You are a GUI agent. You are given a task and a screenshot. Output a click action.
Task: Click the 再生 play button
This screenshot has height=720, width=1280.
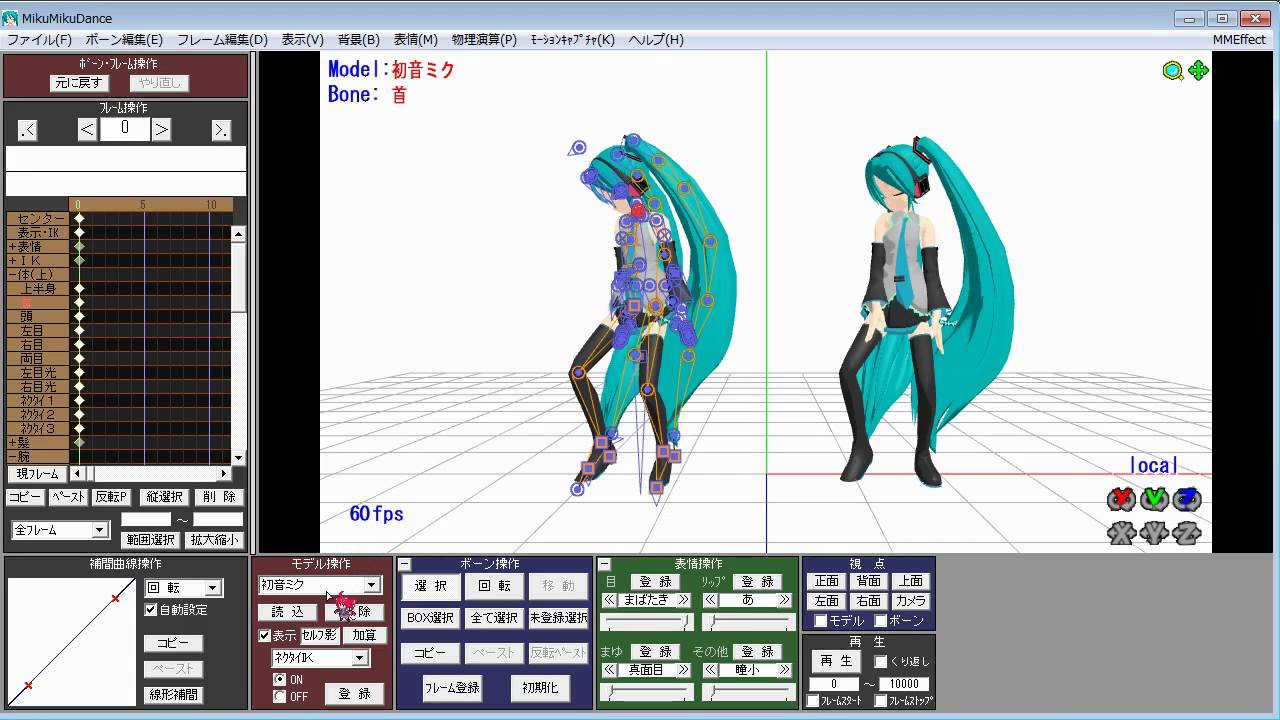pos(835,661)
